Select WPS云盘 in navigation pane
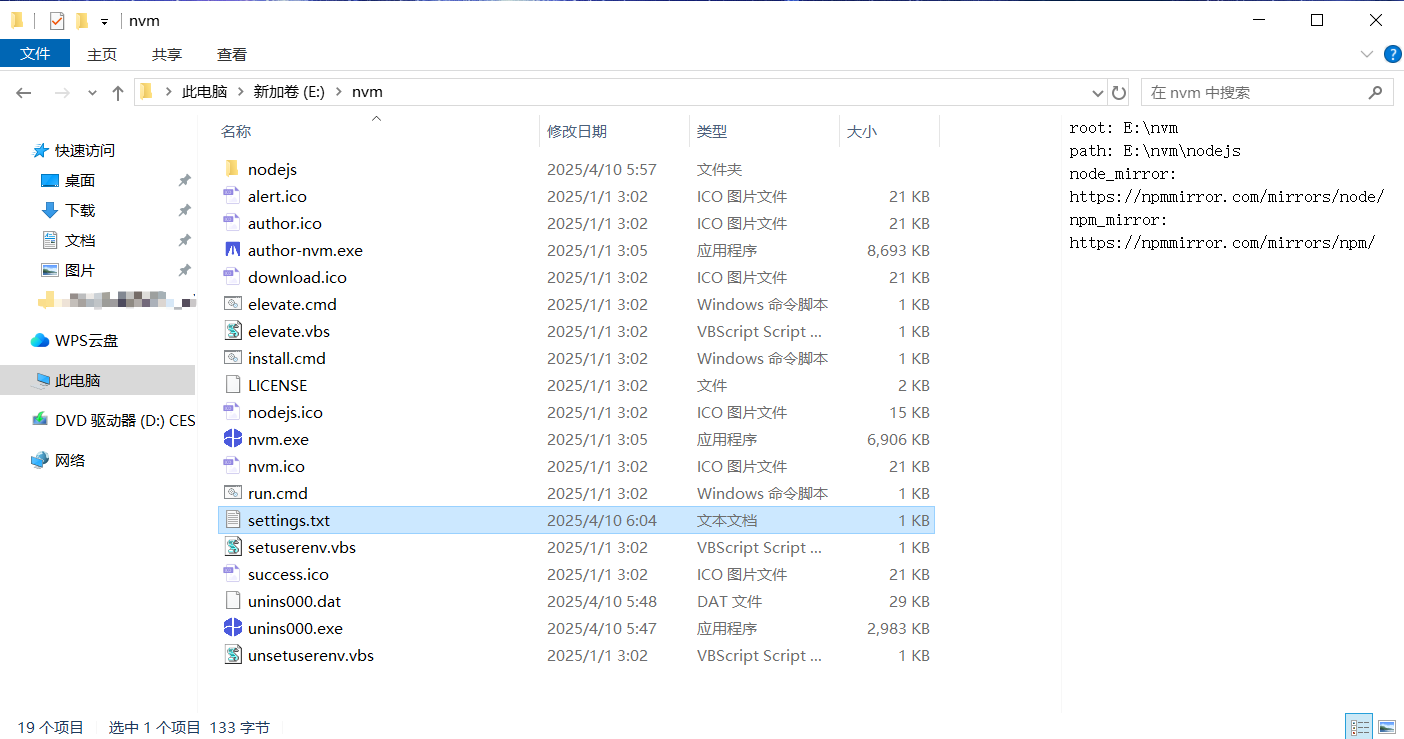 86,340
